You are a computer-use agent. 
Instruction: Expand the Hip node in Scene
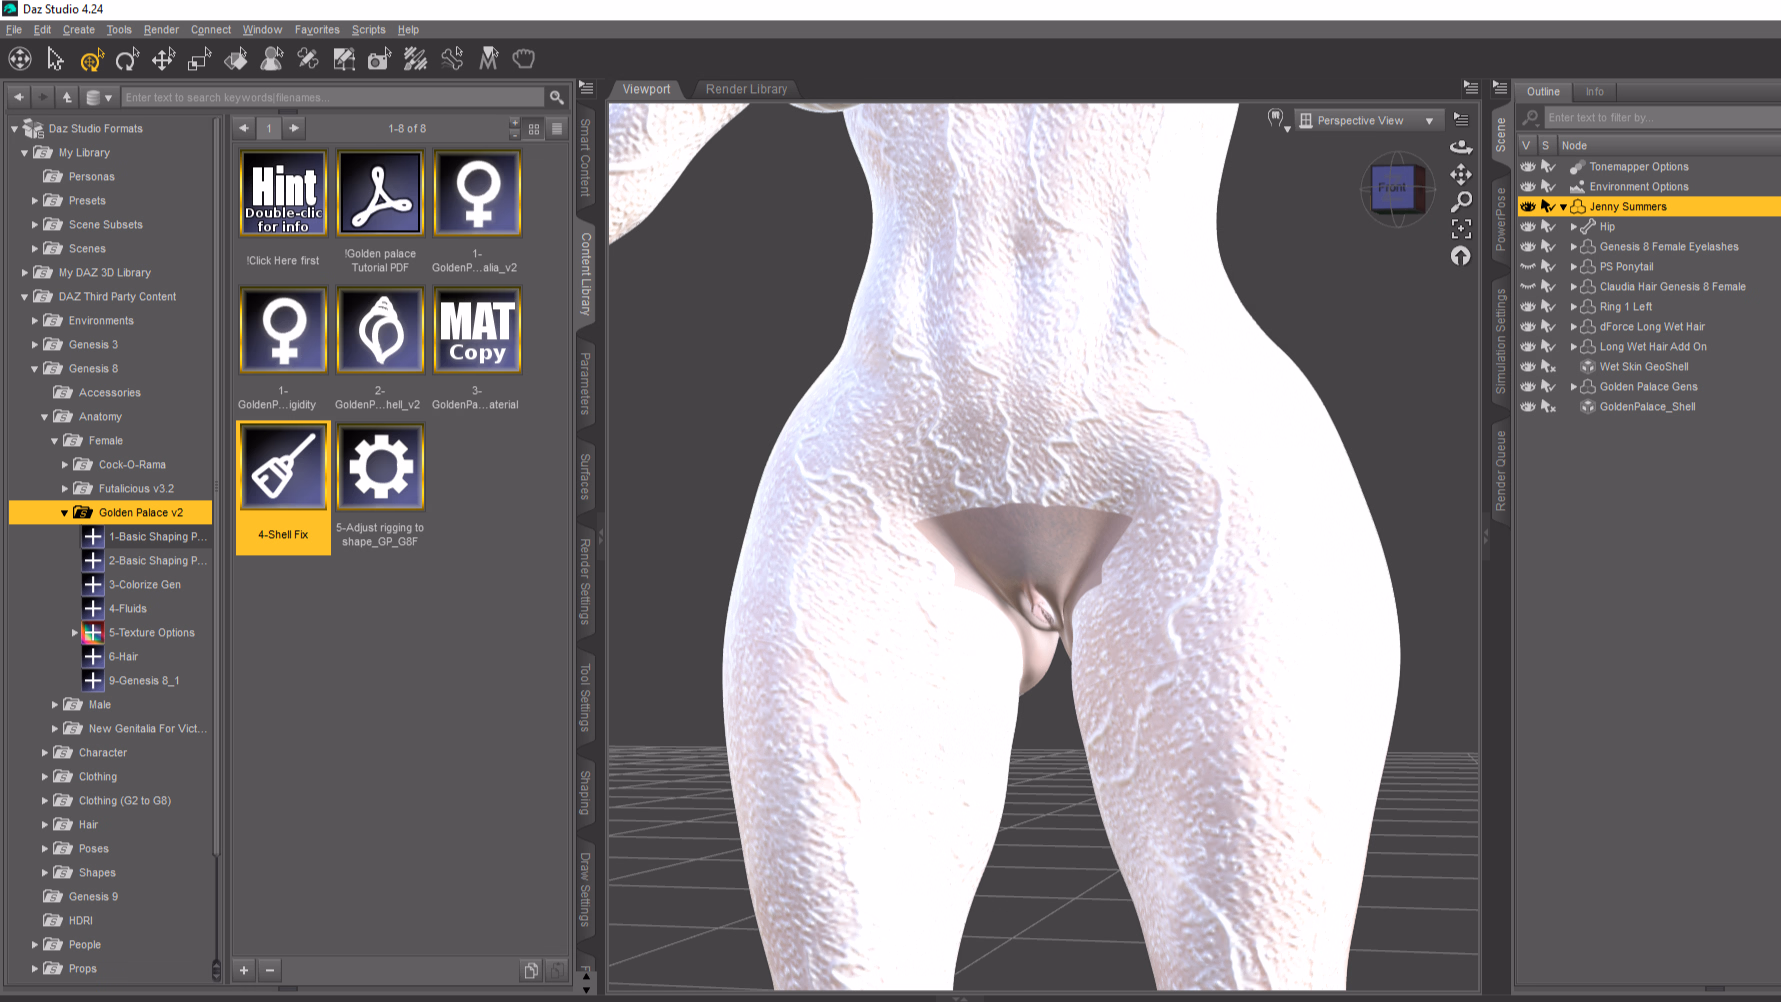point(1574,227)
